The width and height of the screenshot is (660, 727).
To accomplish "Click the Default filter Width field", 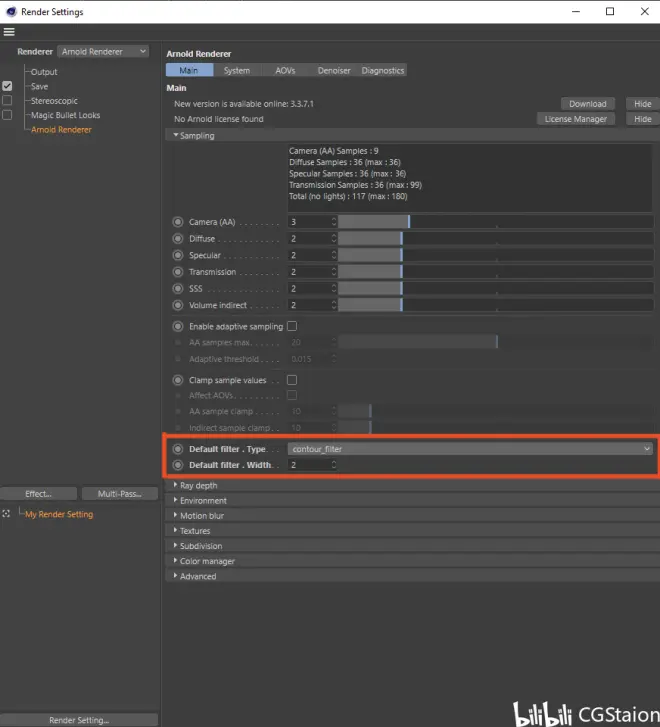I will (x=309, y=465).
